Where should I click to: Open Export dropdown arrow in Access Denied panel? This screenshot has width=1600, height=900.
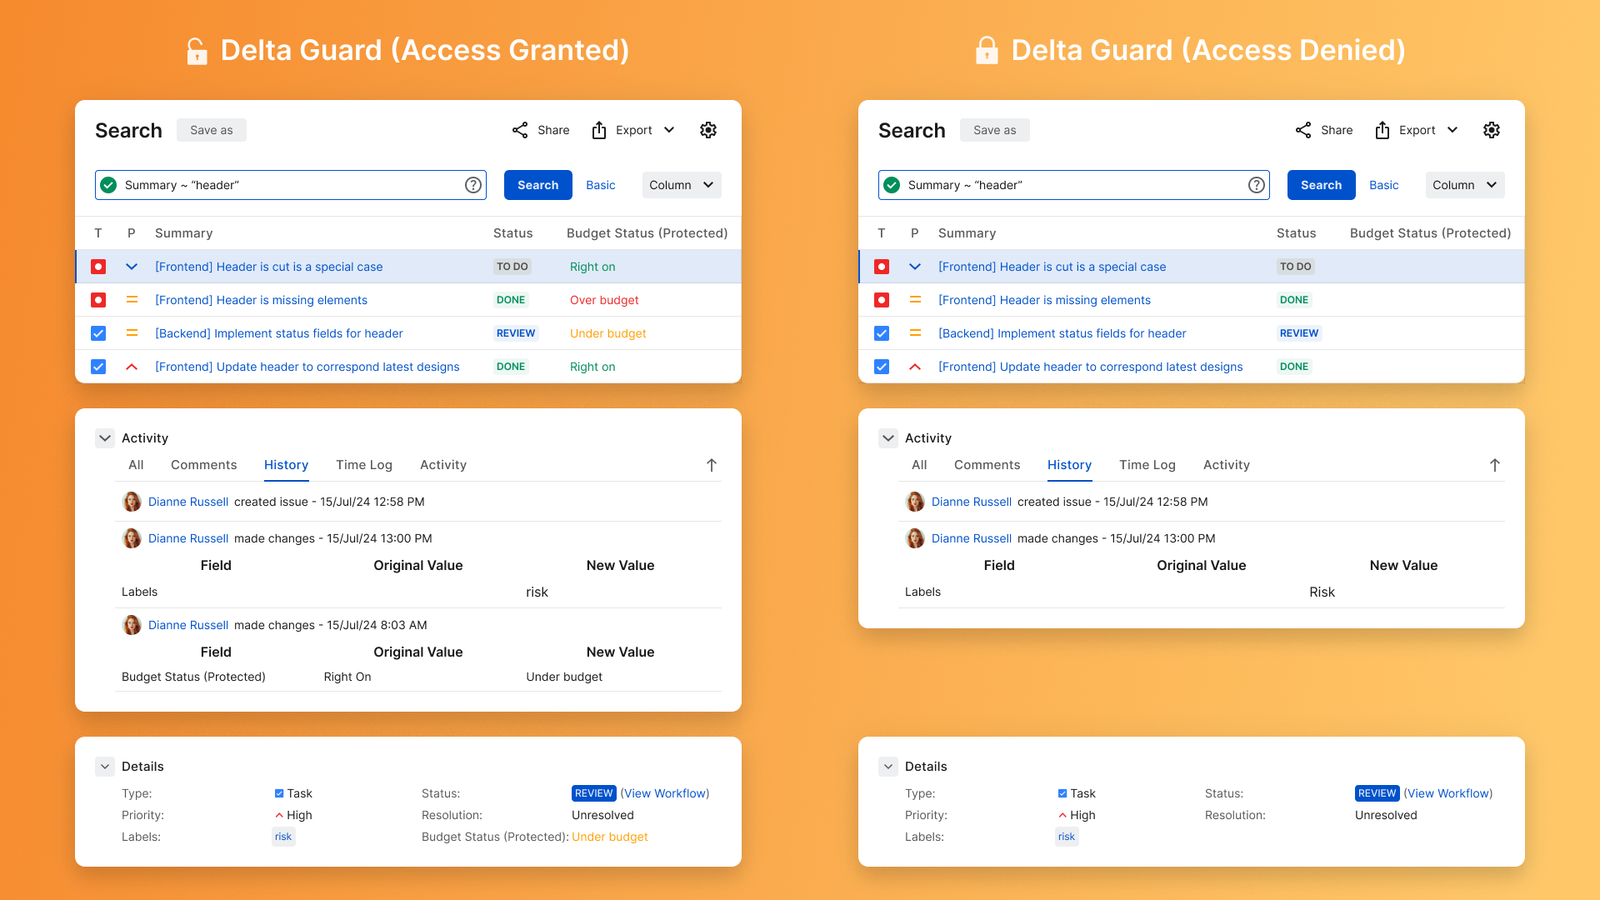(1452, 130)
